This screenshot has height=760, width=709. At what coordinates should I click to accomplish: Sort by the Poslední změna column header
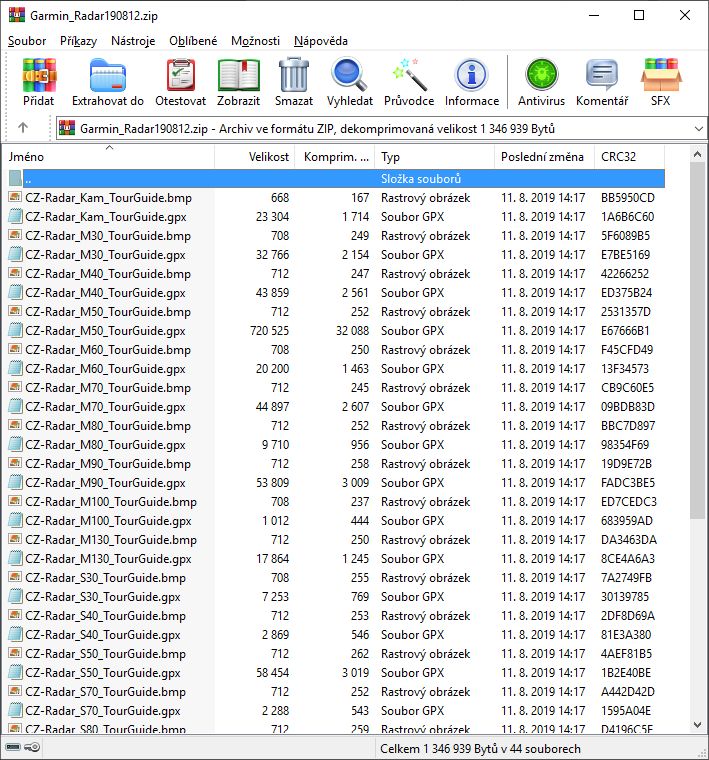[x=544, y=157]
